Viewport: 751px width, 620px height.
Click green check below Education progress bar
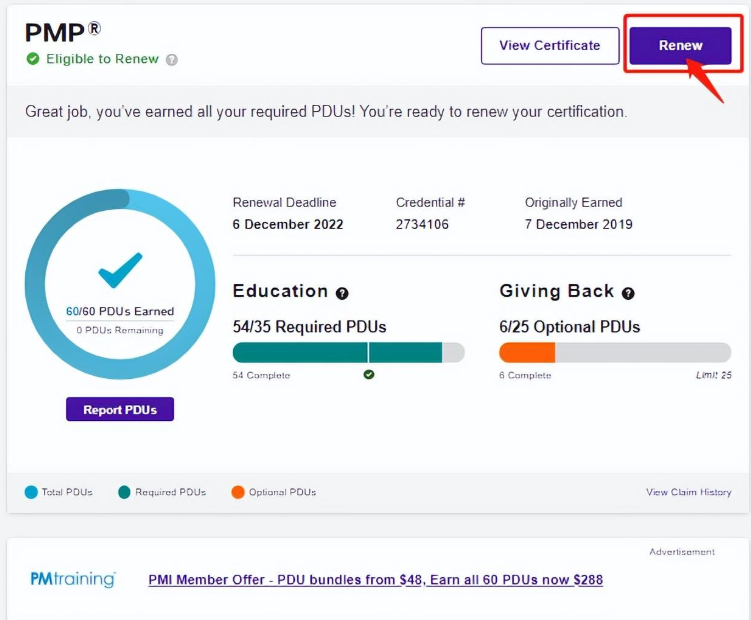point(369,375)
